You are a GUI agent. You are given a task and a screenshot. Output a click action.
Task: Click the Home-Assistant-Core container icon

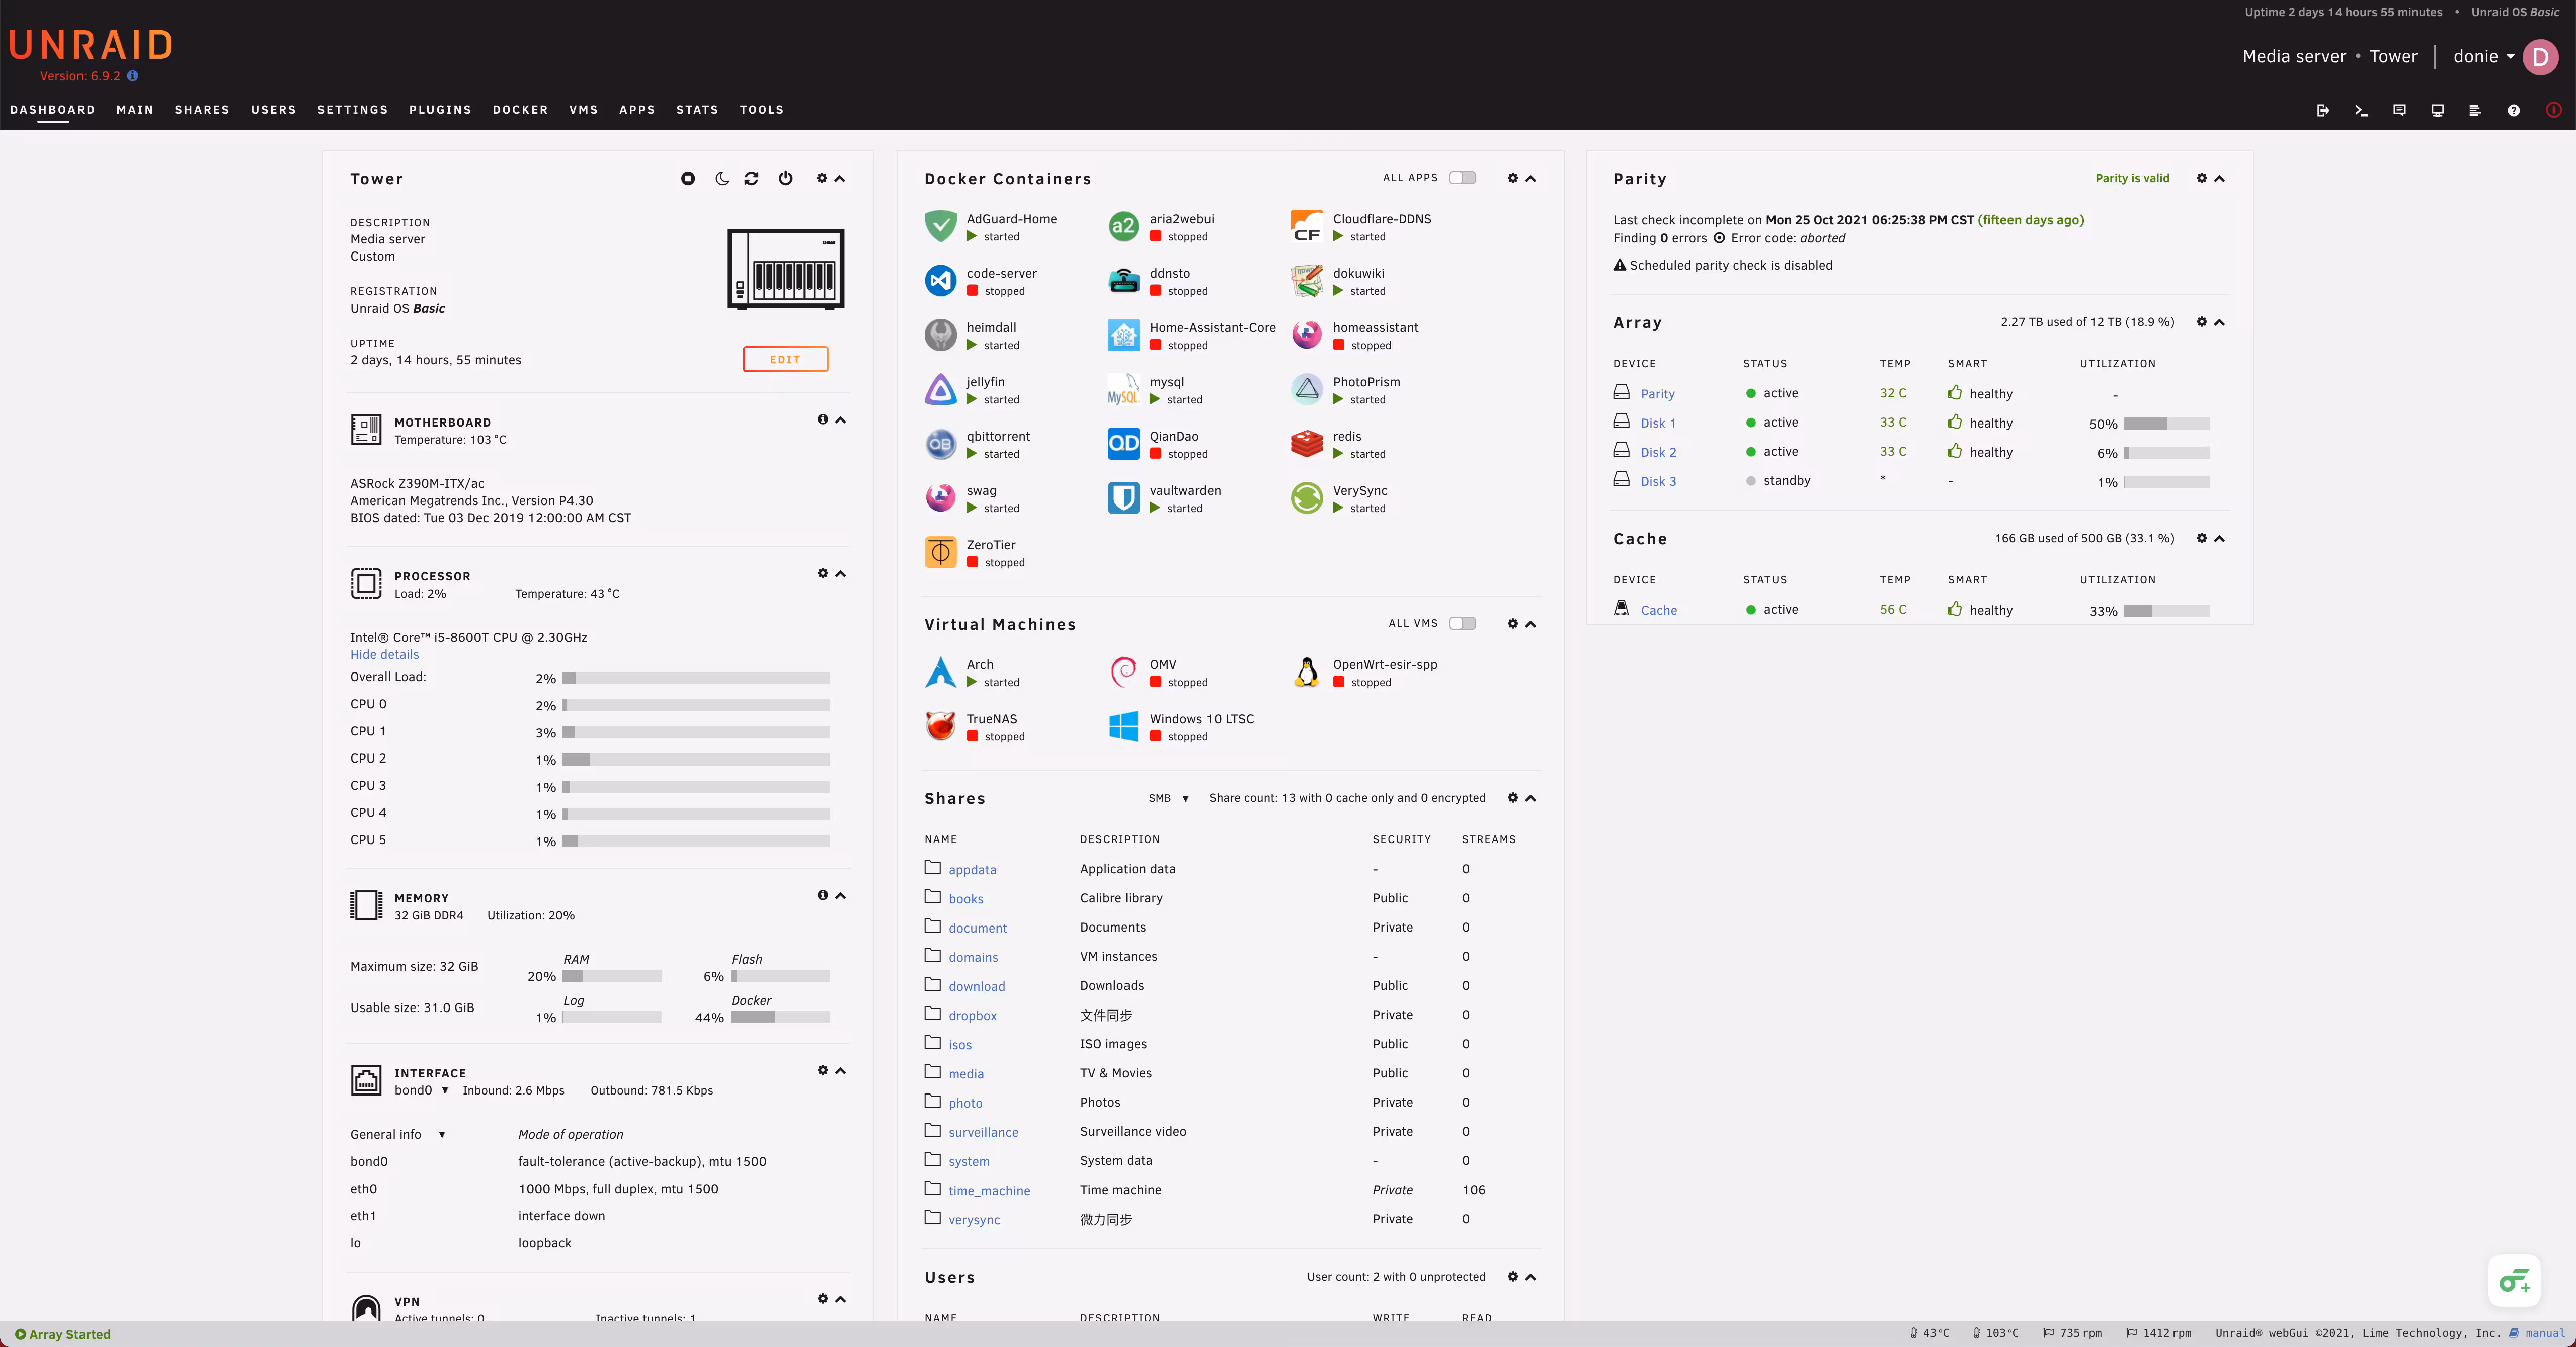point(1123,335)
